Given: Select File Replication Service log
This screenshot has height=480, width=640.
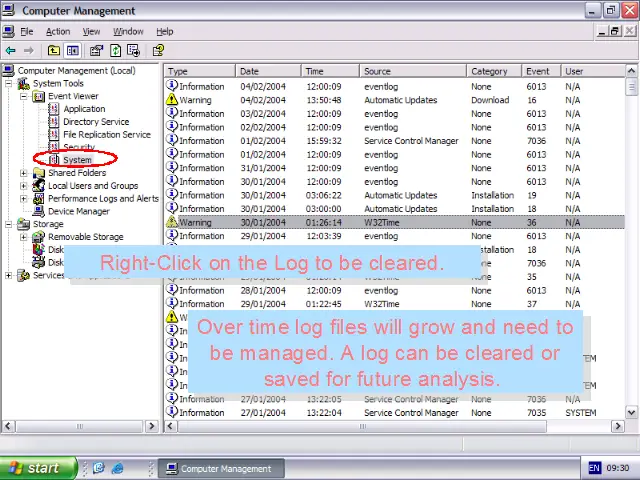Looking at the screenshot, I should [x=107, y=135].
